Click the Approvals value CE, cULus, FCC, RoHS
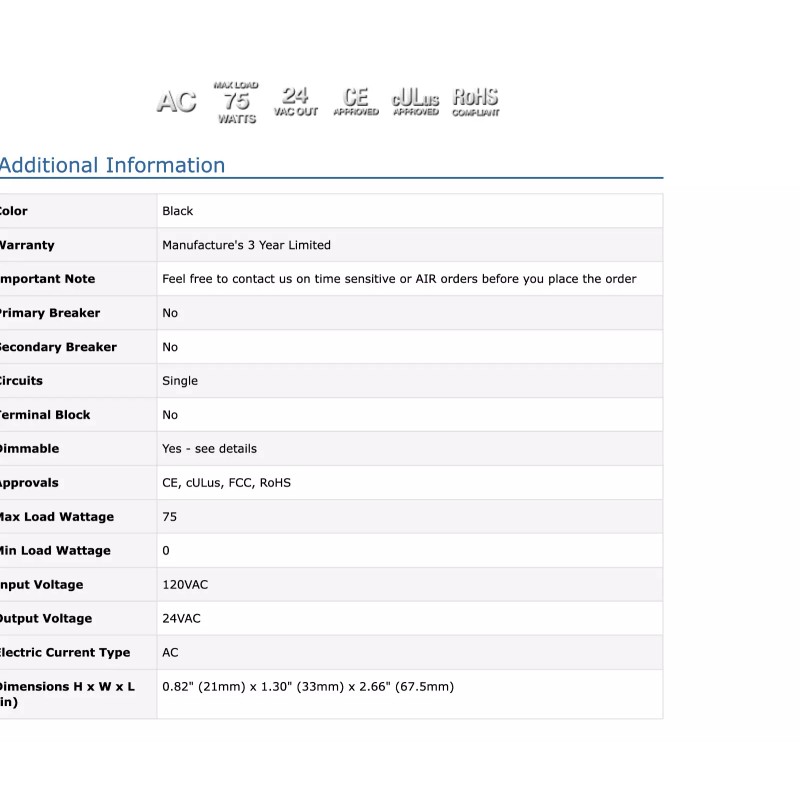This screenshot has width=800, height=800. [x=226, y=483]
